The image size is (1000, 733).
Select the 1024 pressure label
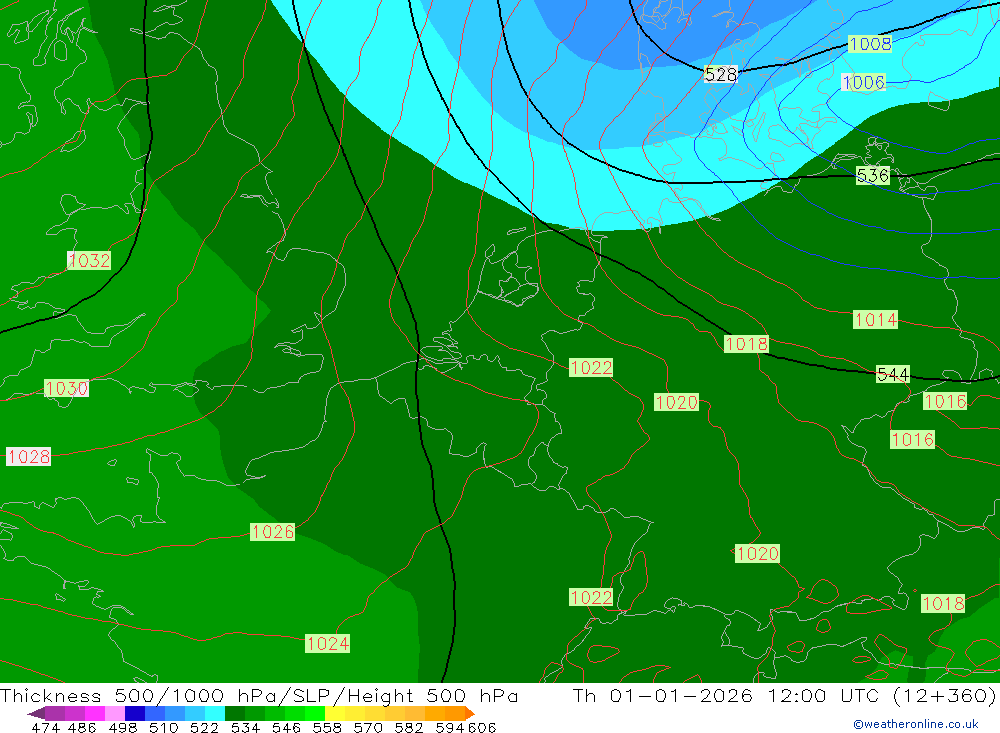tap(328, 643)
